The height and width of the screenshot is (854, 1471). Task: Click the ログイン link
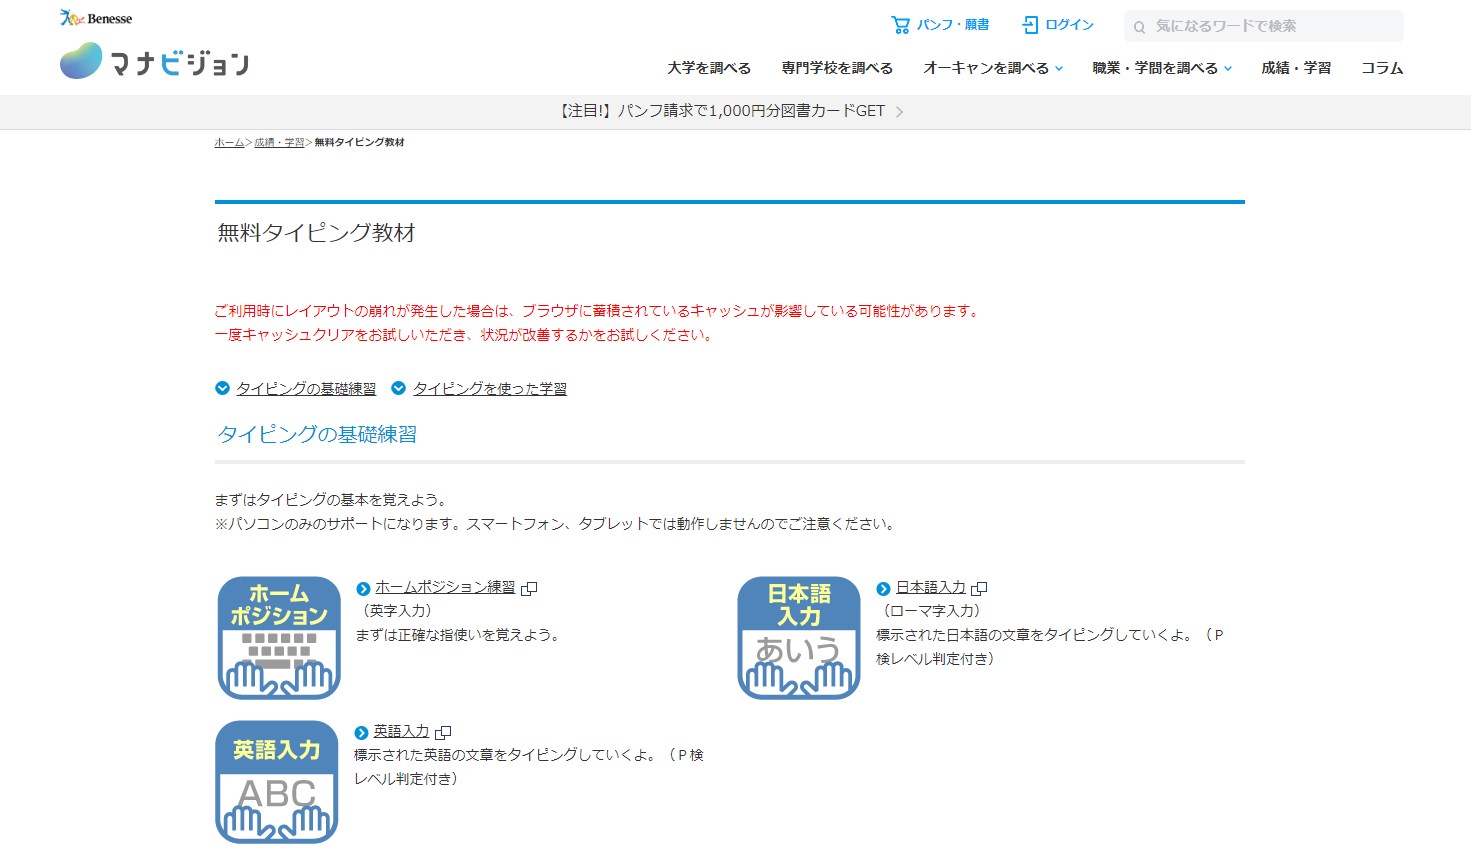click(x=1058, y=25)
